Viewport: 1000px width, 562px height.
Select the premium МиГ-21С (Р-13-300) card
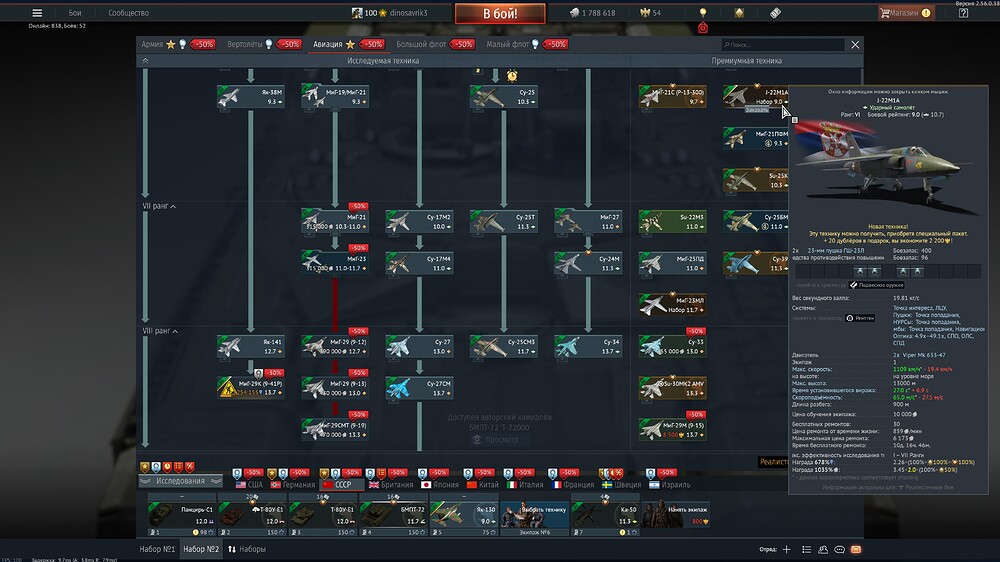tap(672, 96)
